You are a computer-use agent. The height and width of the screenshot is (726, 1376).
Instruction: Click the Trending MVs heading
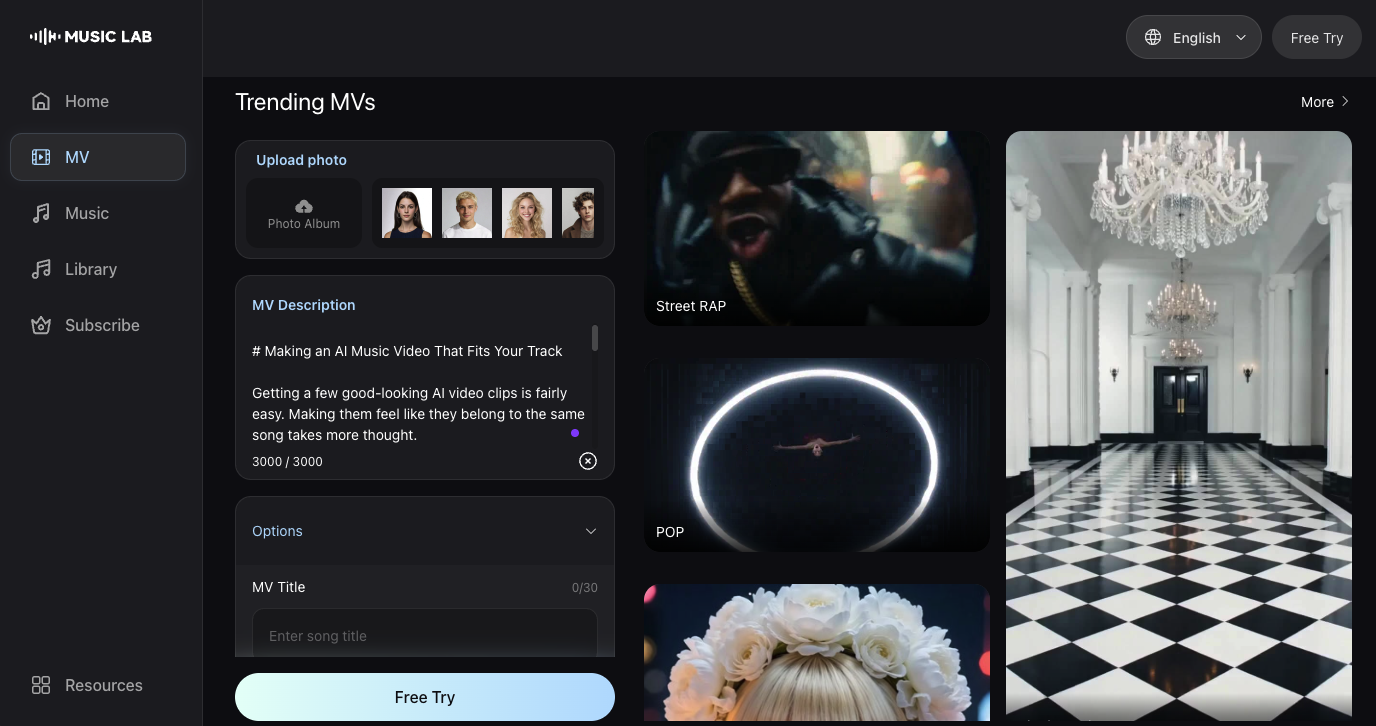305,102
